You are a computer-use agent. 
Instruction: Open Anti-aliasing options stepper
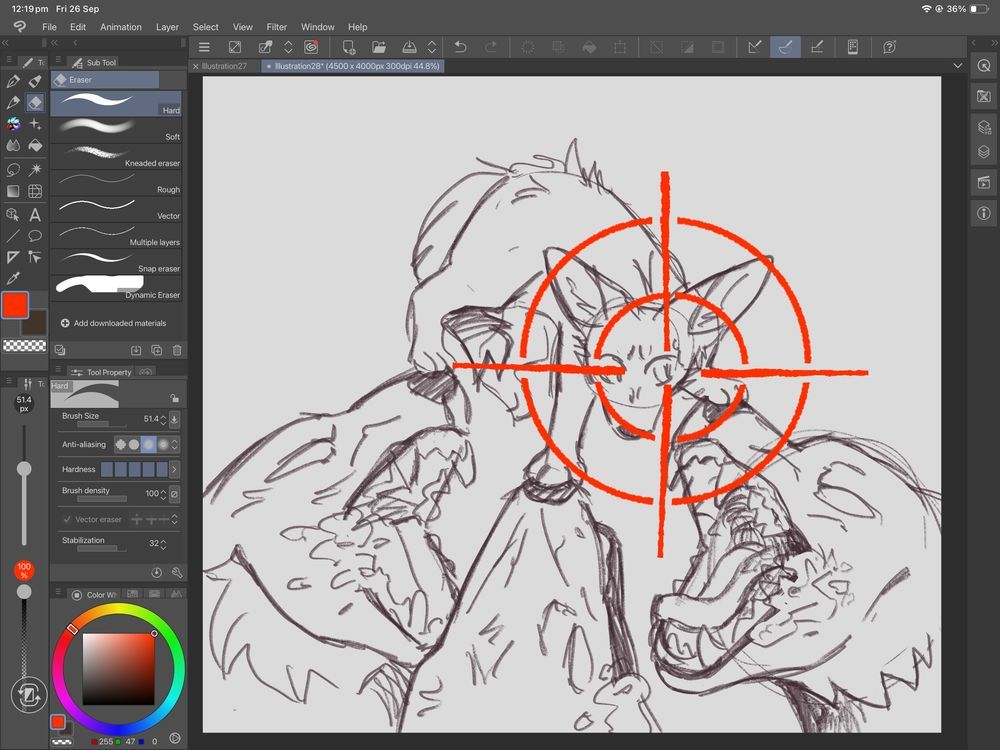pos(175,445)
